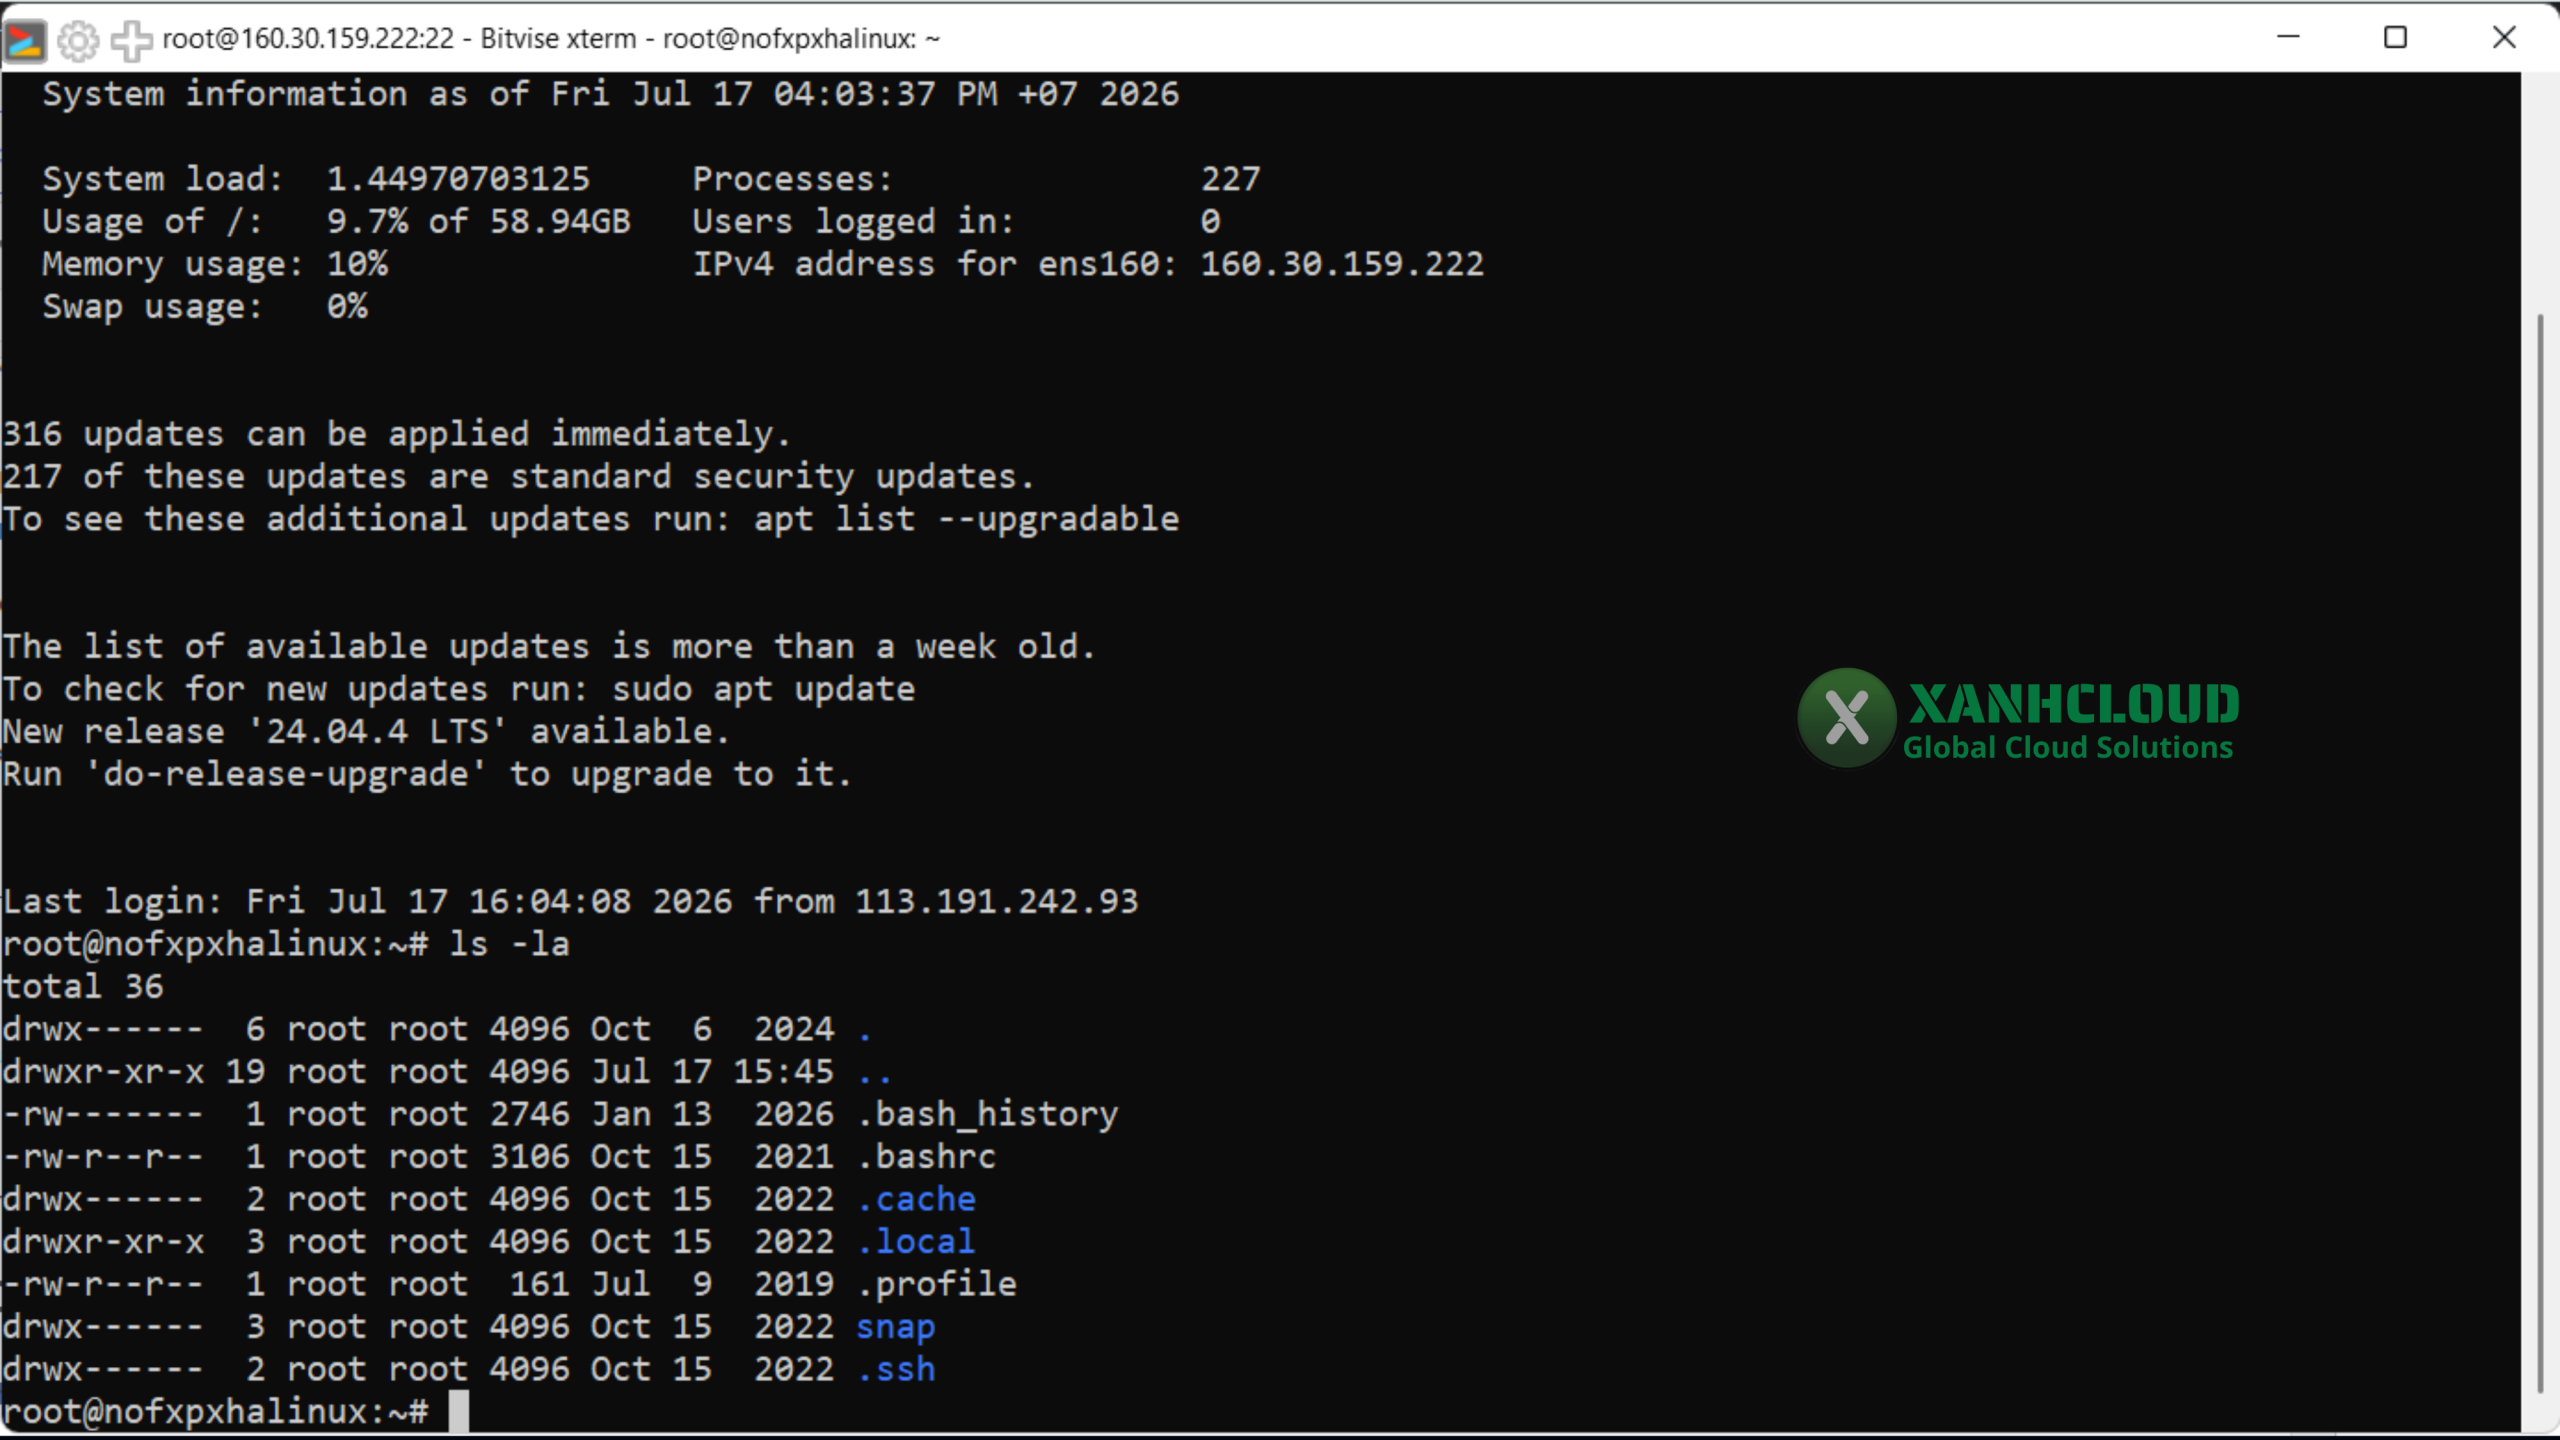Minimize the Bitvise xterm window

point(2288,38)
